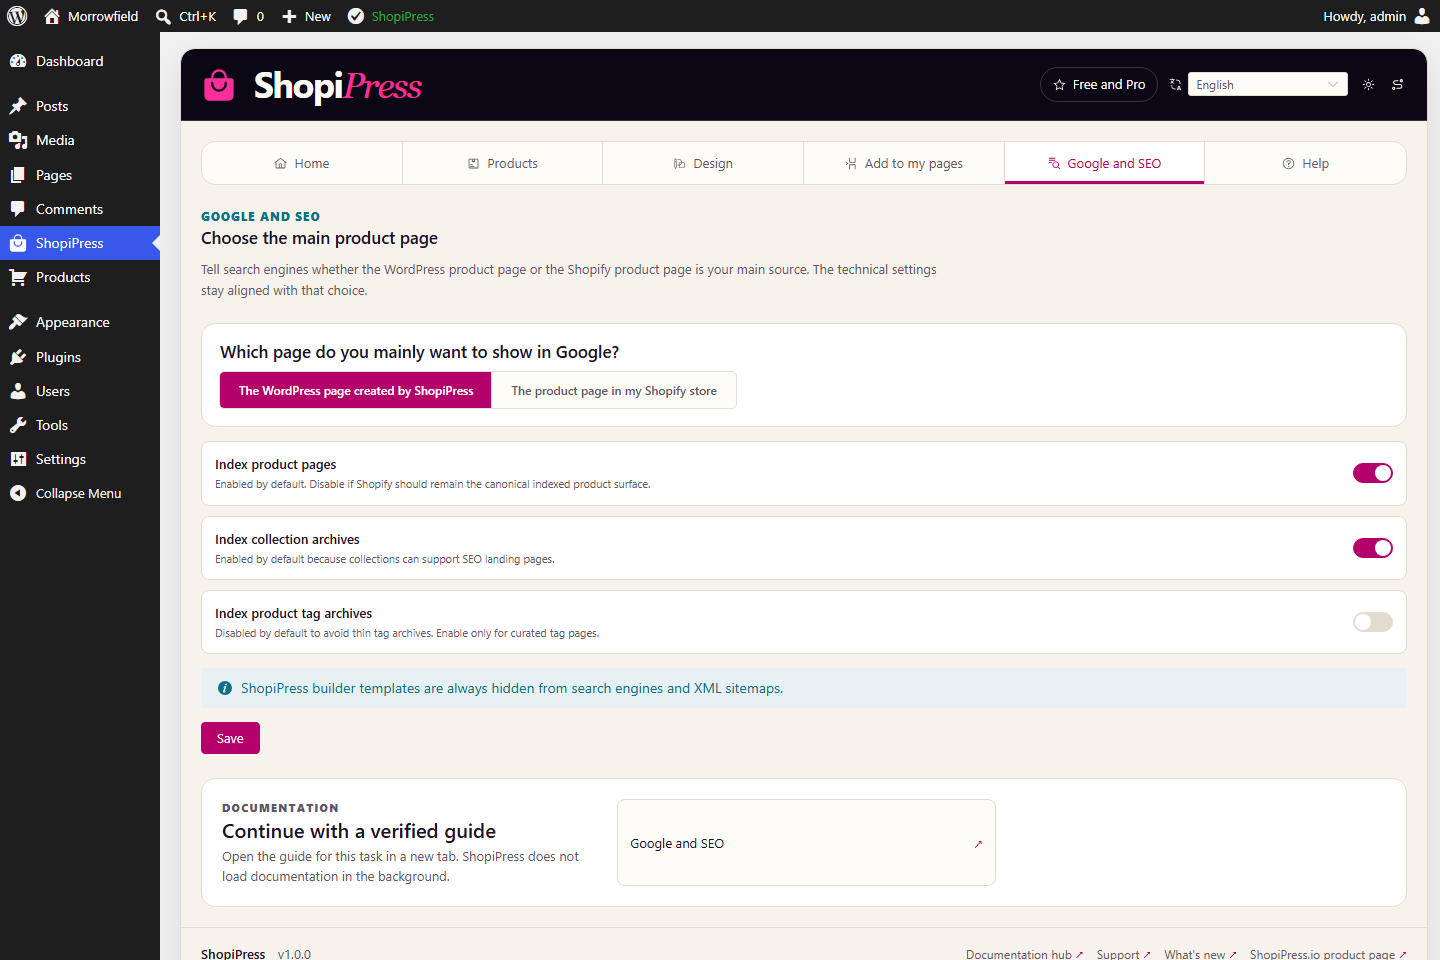Choose product page in my Shopify store
Image resolution: width=1440 pixels, height=960 pixels.
[614, 390]
